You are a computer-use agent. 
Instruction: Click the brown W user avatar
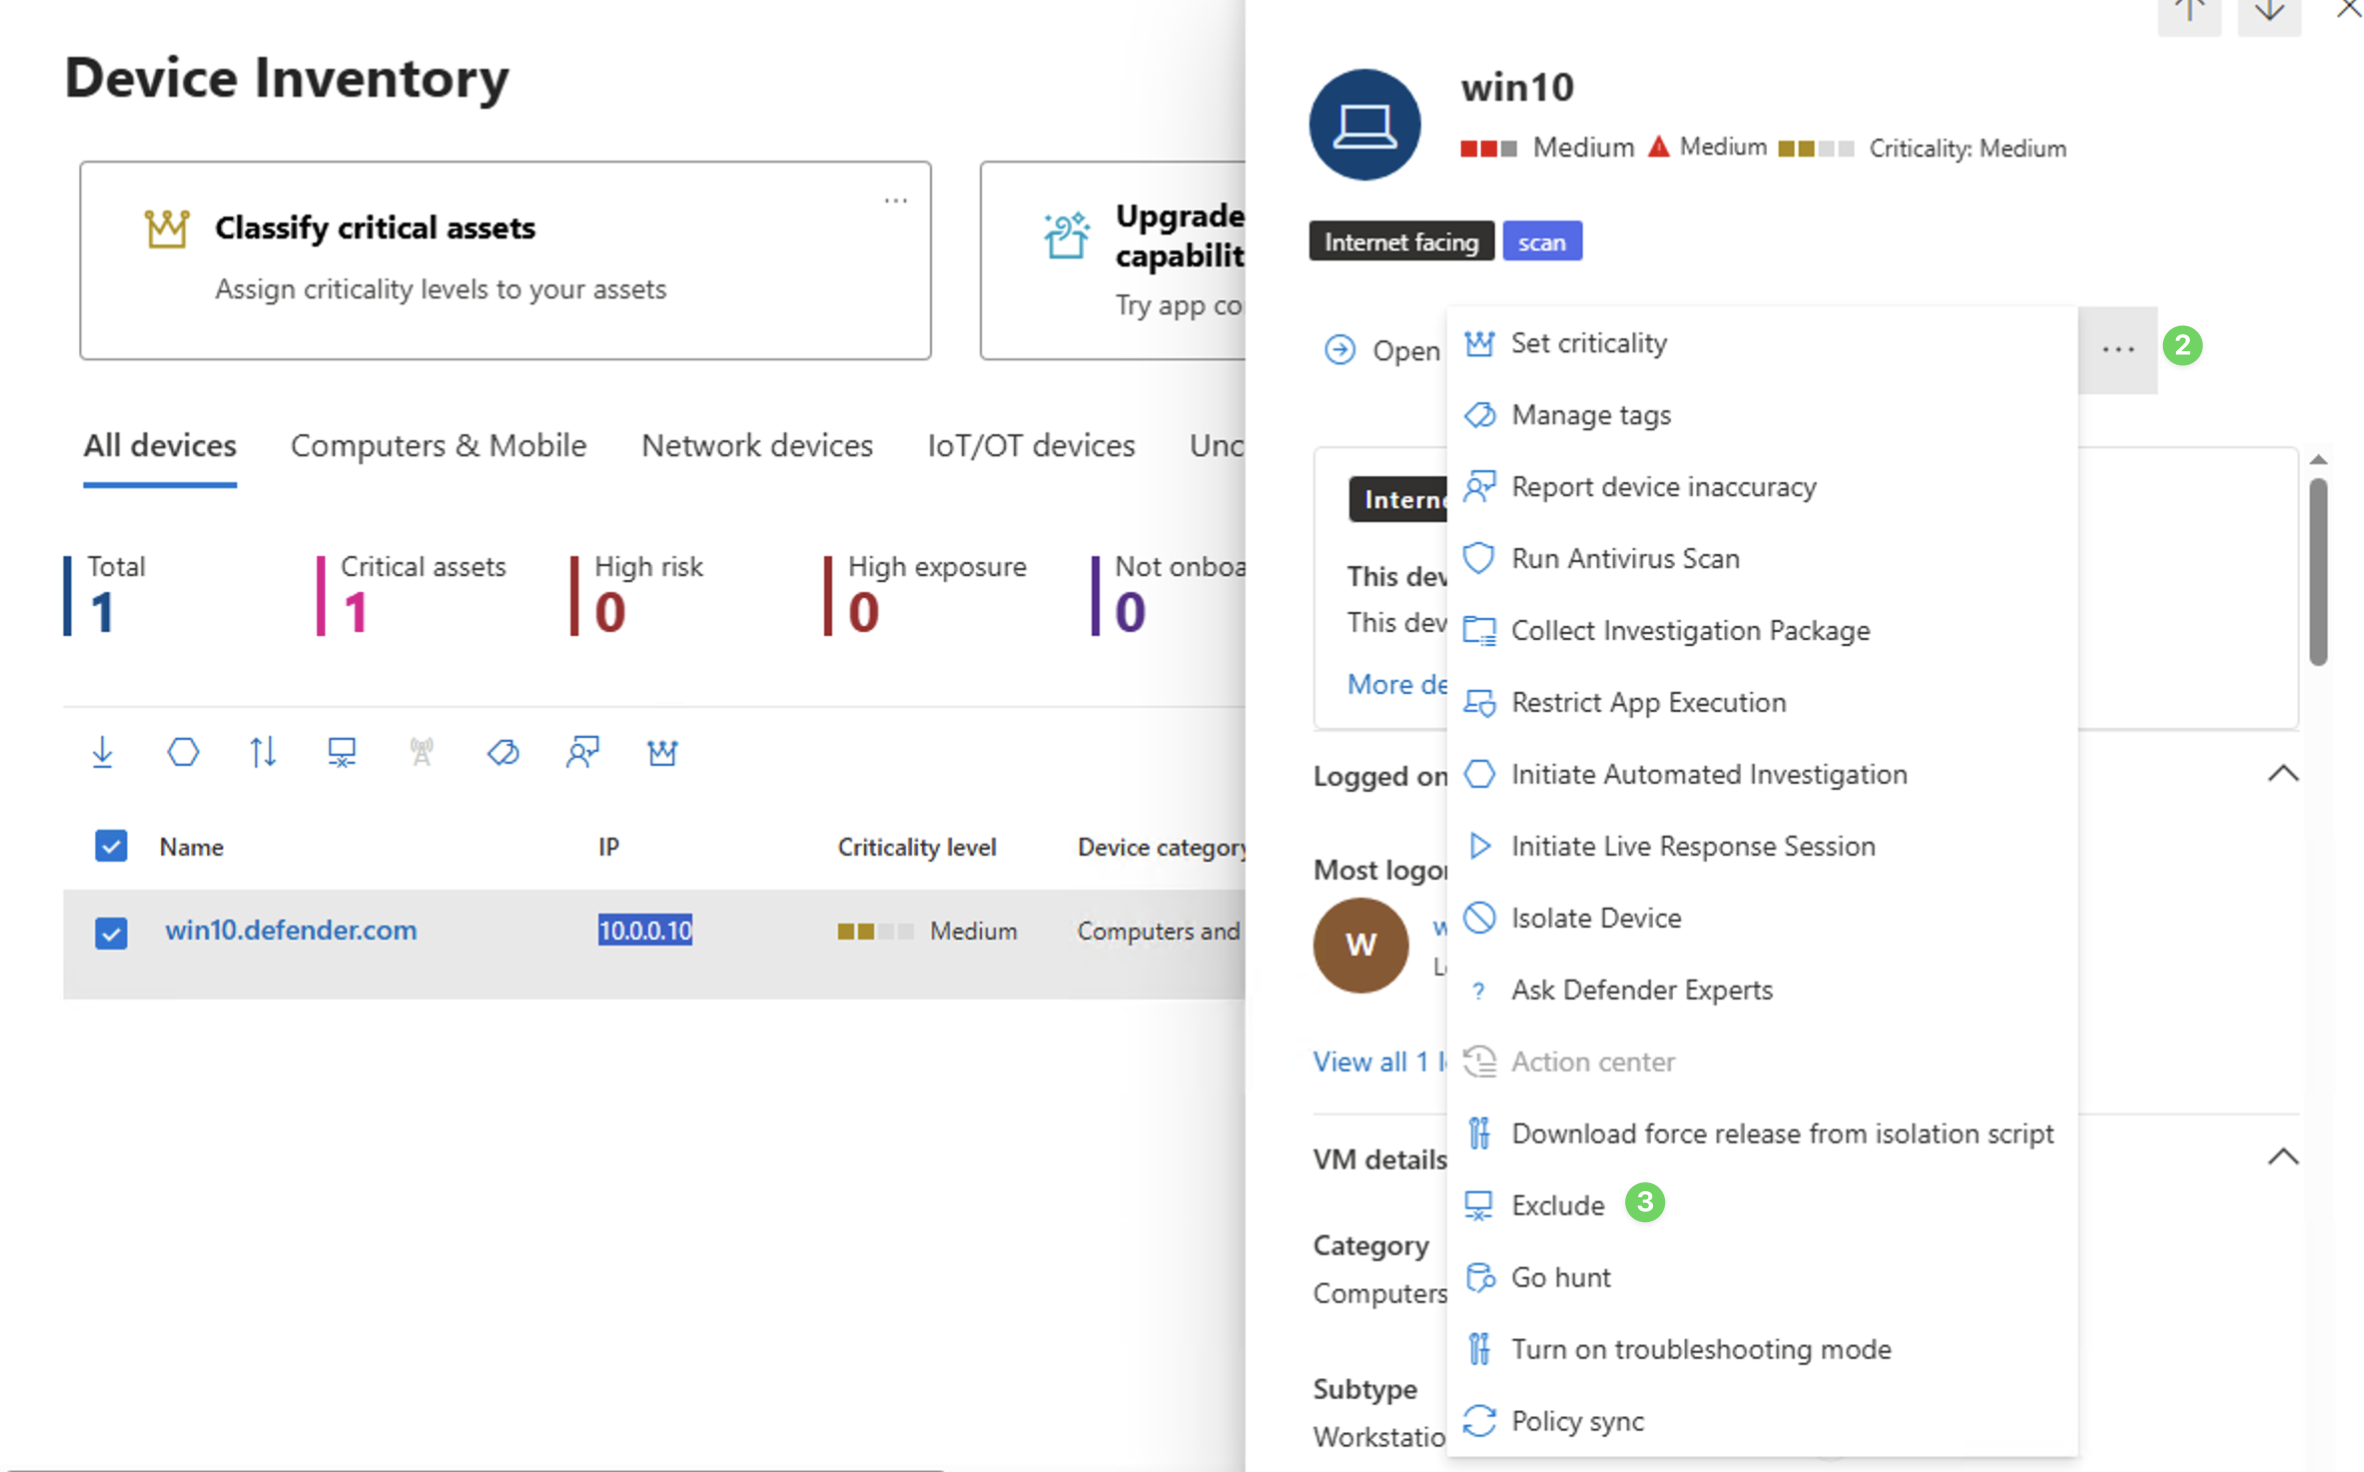coord(1360,945)
